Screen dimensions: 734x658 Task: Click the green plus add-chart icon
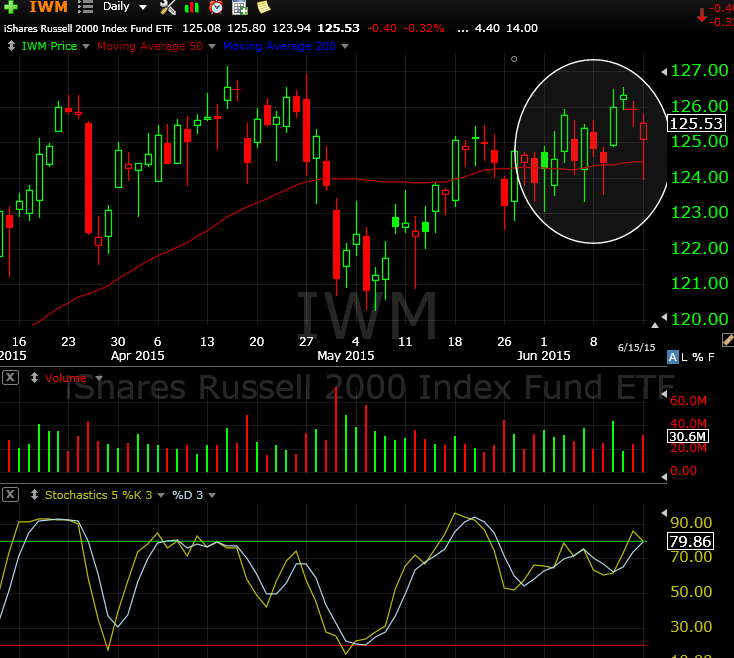pyautogui.click(x=10, y=6)
